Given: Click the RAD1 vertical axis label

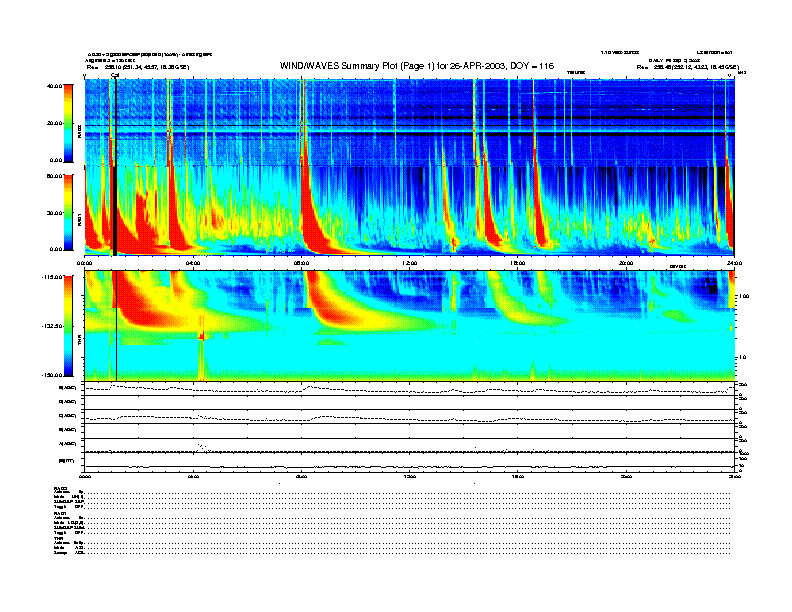Looking at the screenshot, I should coord(79,219).
